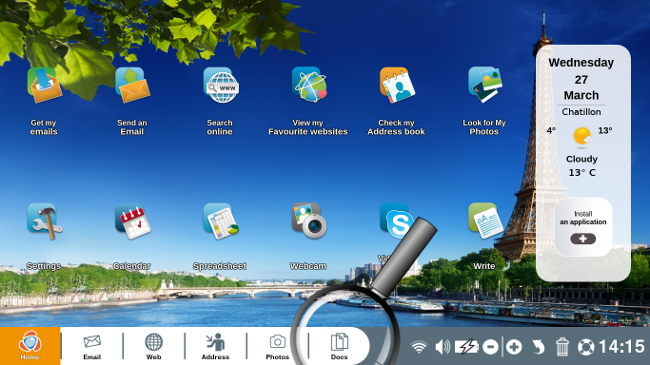Open Address in the bottom bar
This screenshot has height=365, width=650.
215,346
